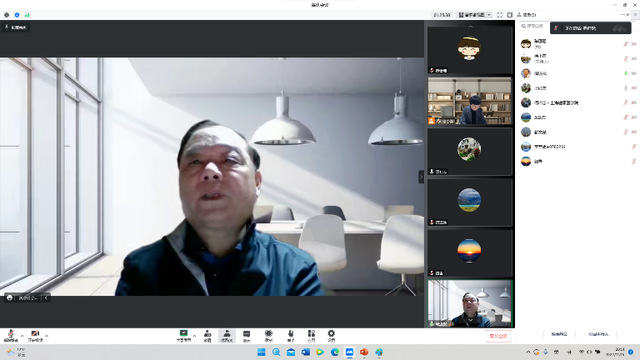This screenshot has width=640, height=360.
Task: Unmute the microphone in the meeting toolbar
Action: tap(11, 336)
